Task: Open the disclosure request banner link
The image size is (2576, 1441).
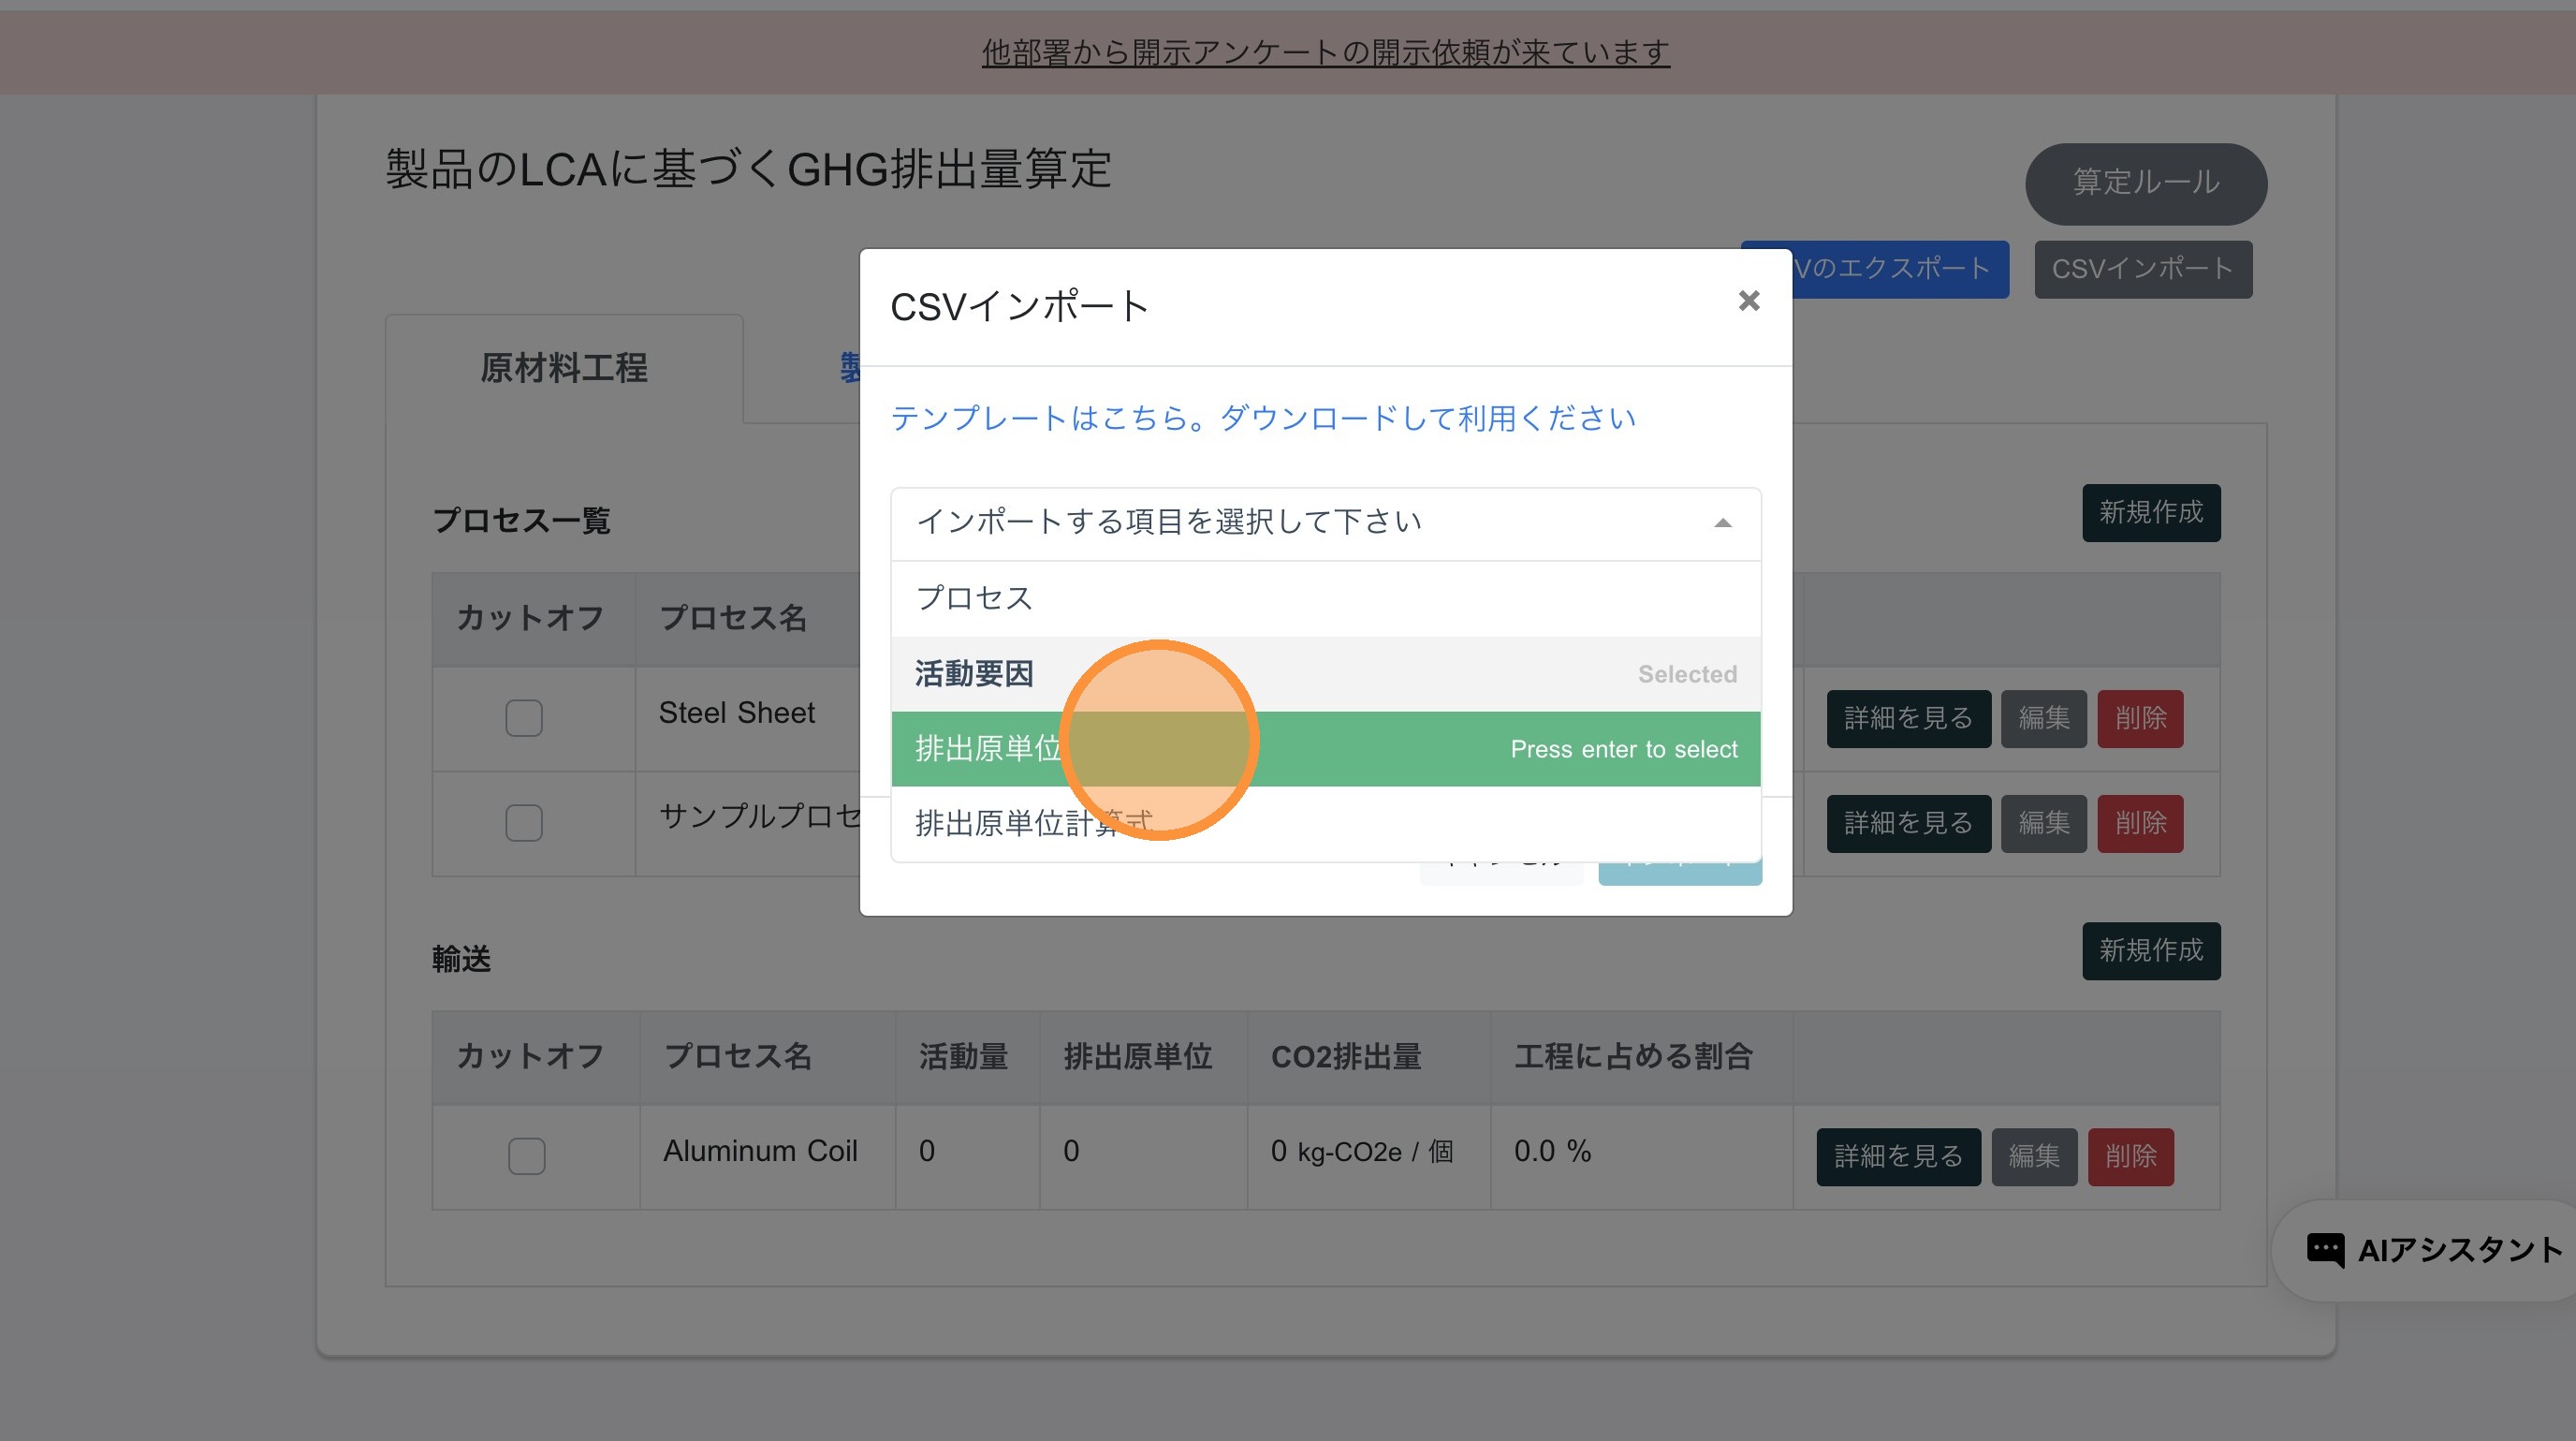Action: point(1325,52)
